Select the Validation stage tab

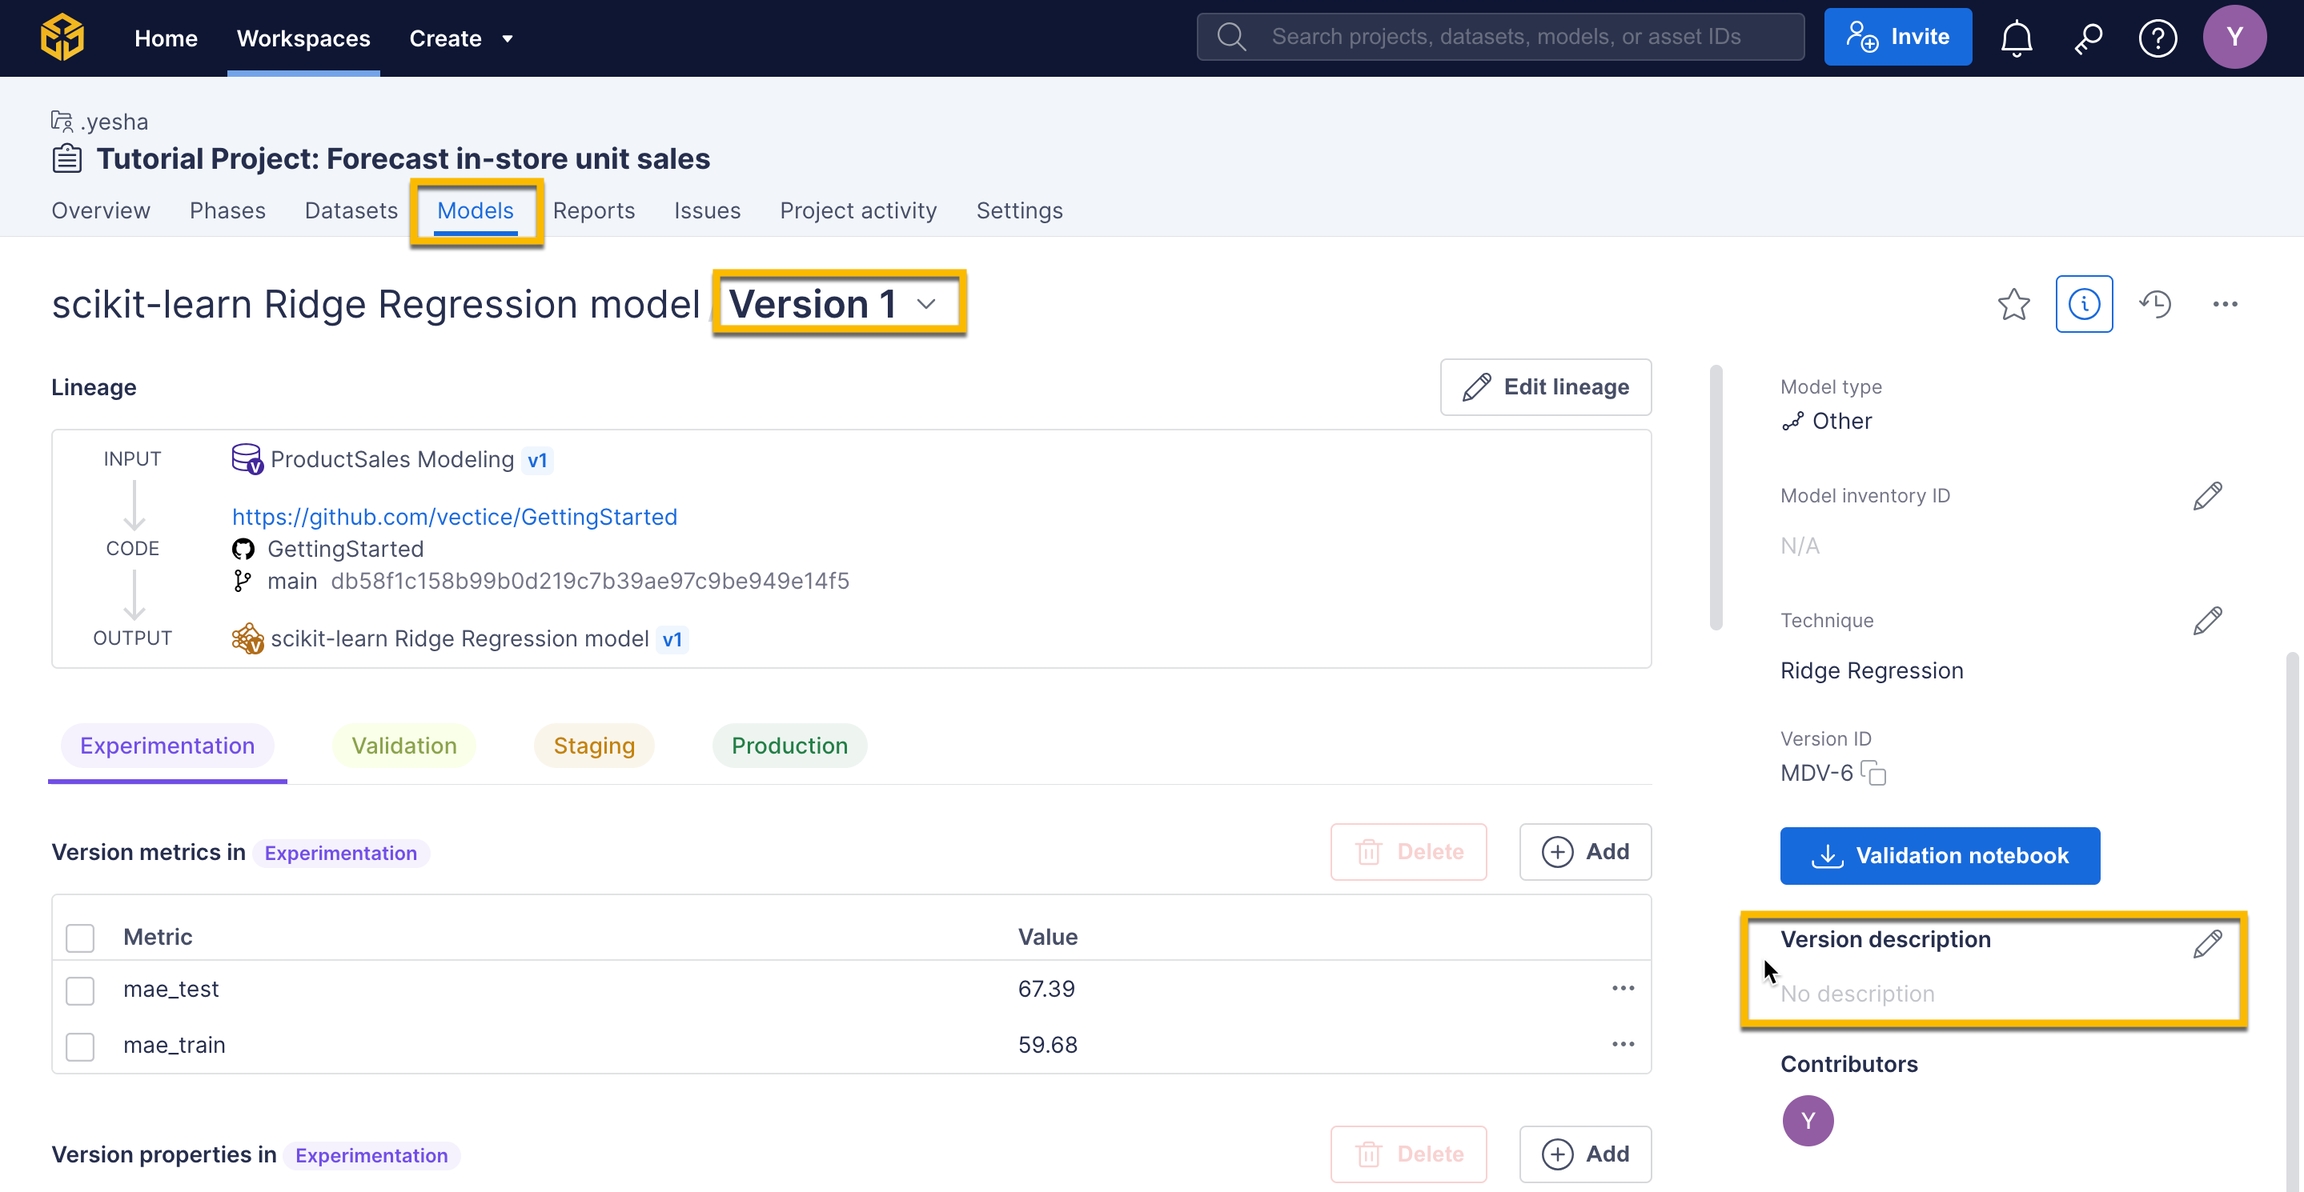[404, 746]
